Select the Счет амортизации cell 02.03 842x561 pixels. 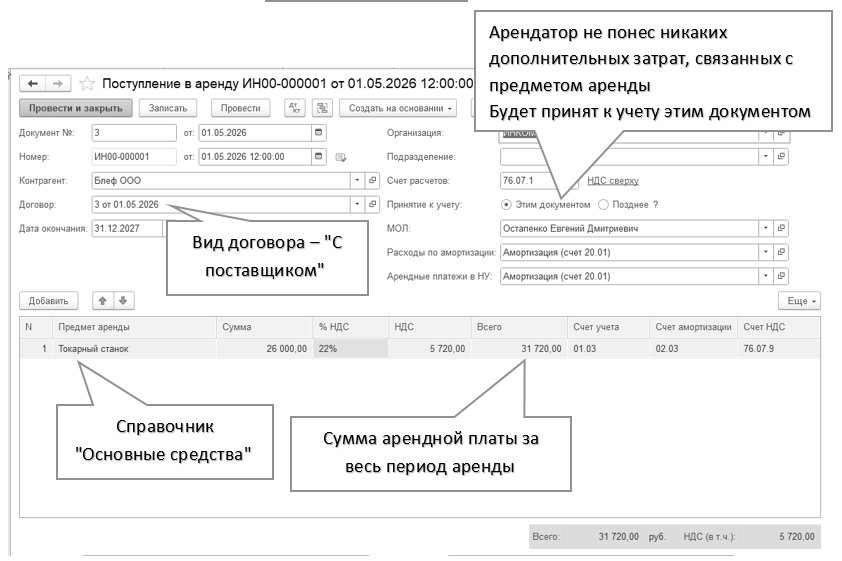pos(694,349)
